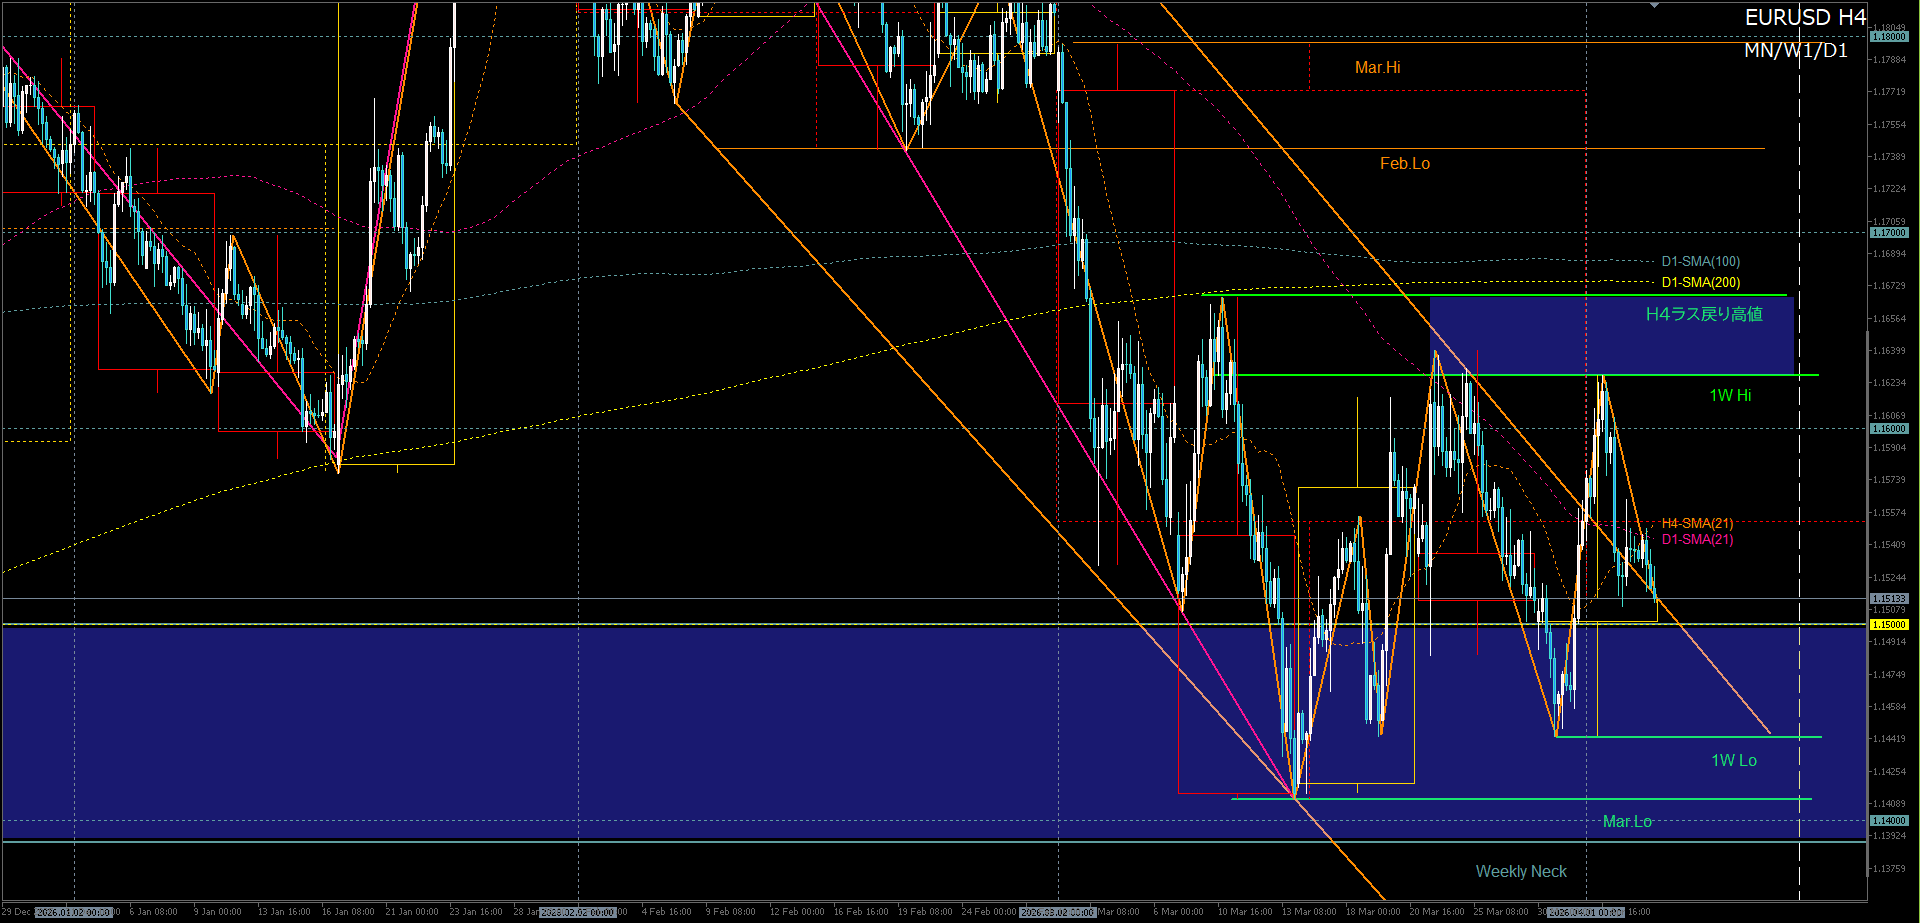Click the pink D1-SMA(21) indicator label
Image resolution: width=1920 pixels, height=923 pixels.
(1697, 540)
